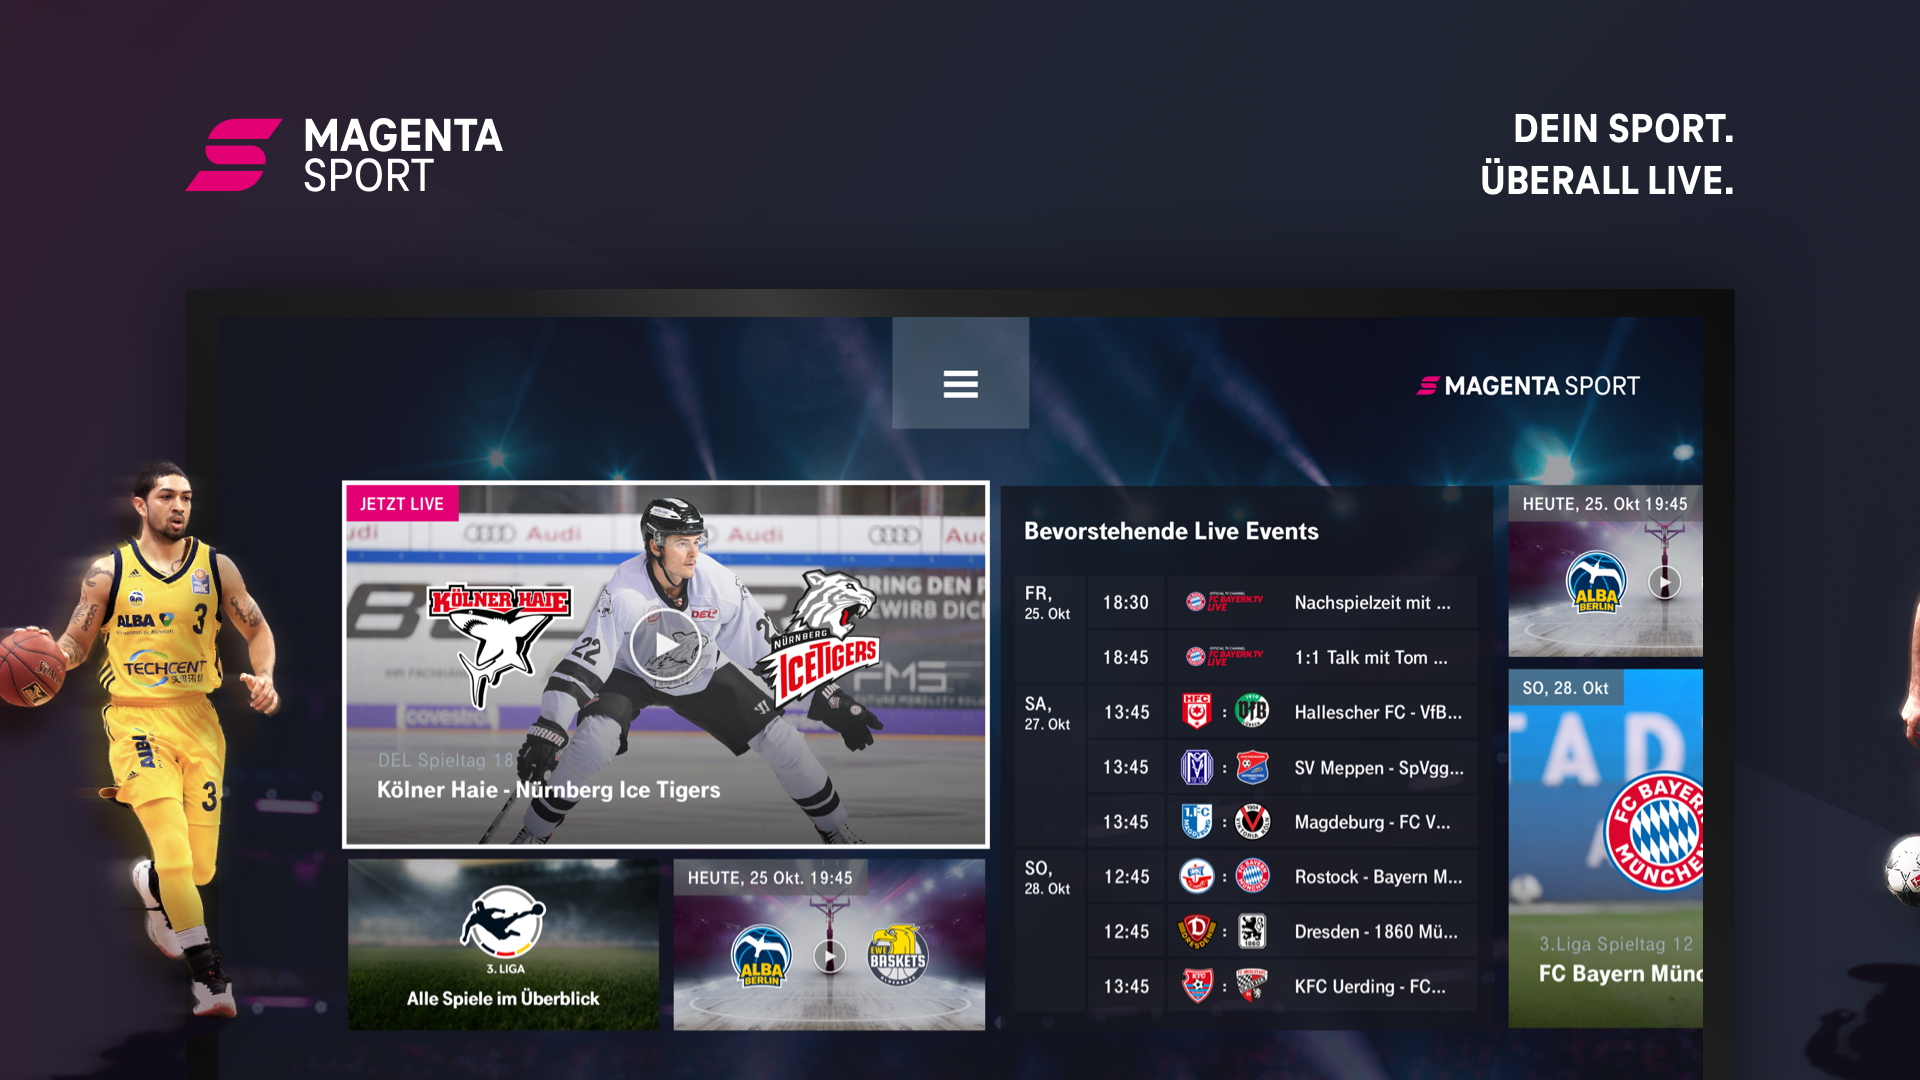
Task: Open the KFC Uerding - FC... match
Action: 1282,986
